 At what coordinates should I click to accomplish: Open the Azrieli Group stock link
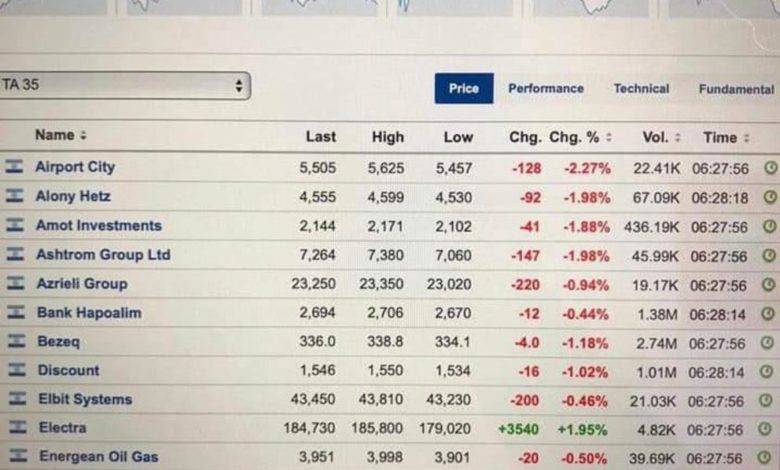pos(82,284)
